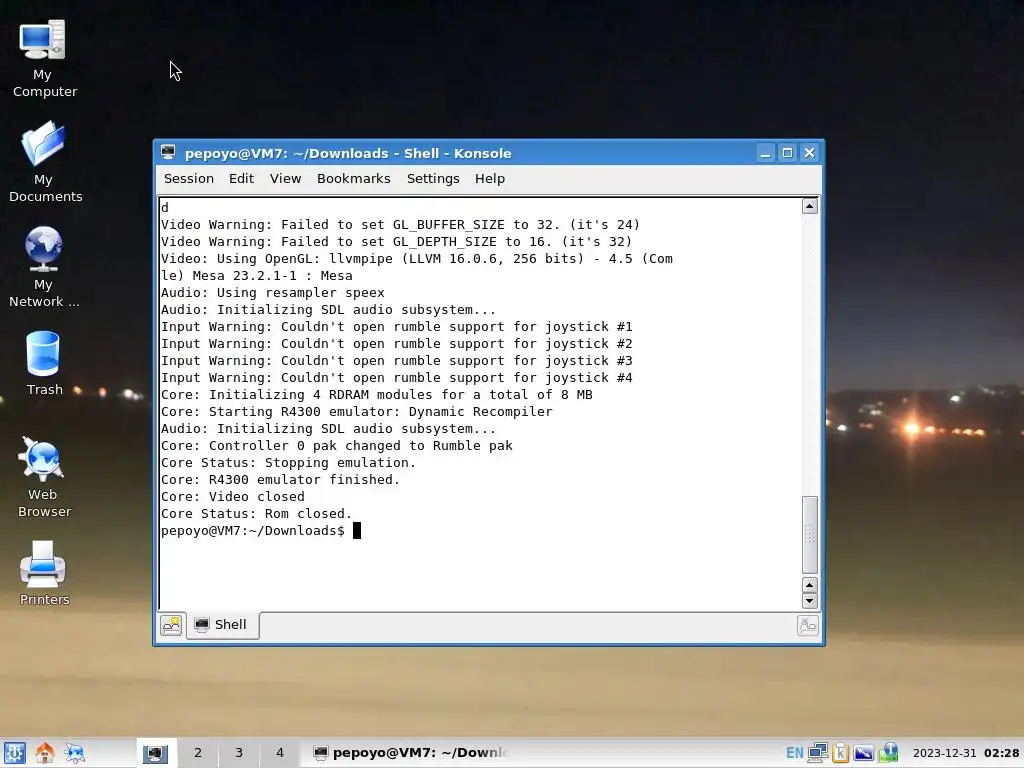Screen dimensions: 1024x768
Task: Open the My Computer desktop icon
Action: pos(44,59)
